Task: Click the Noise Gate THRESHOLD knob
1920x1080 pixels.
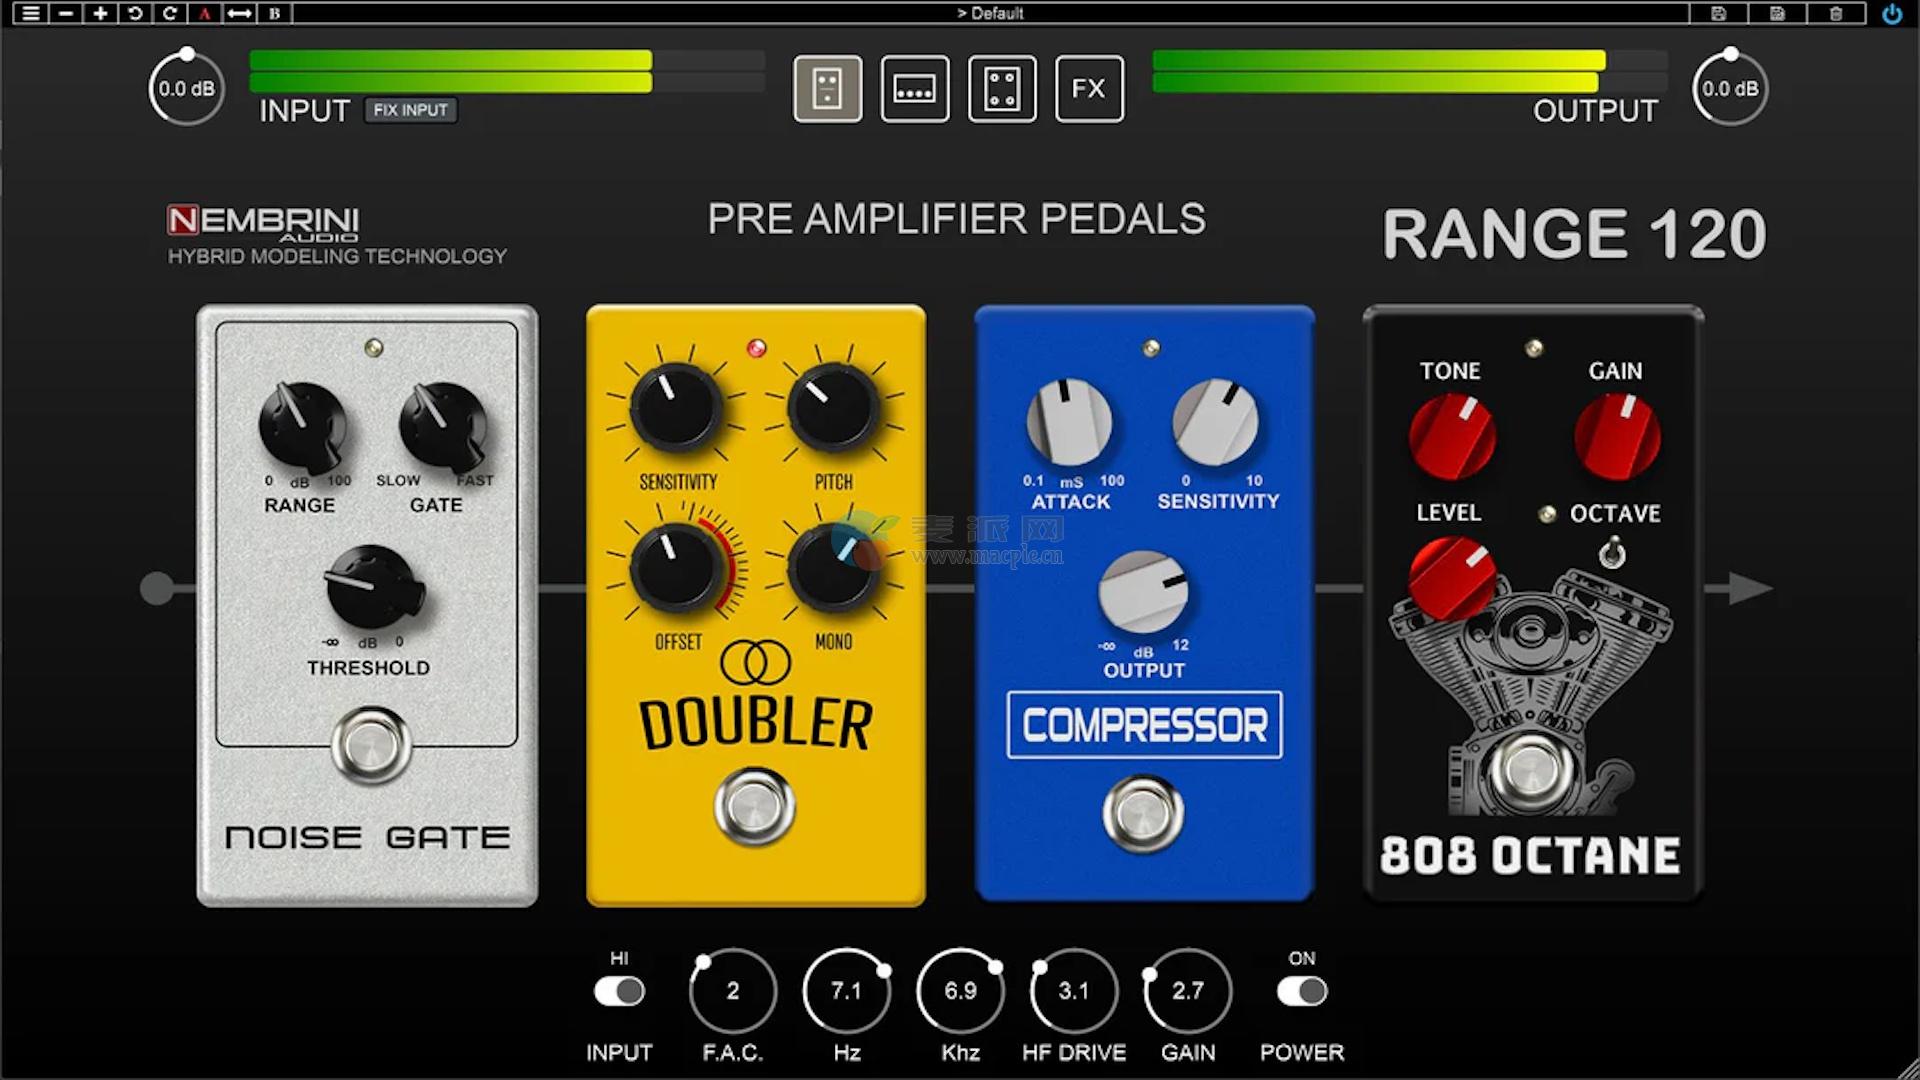Action: (x=369, y=587)
